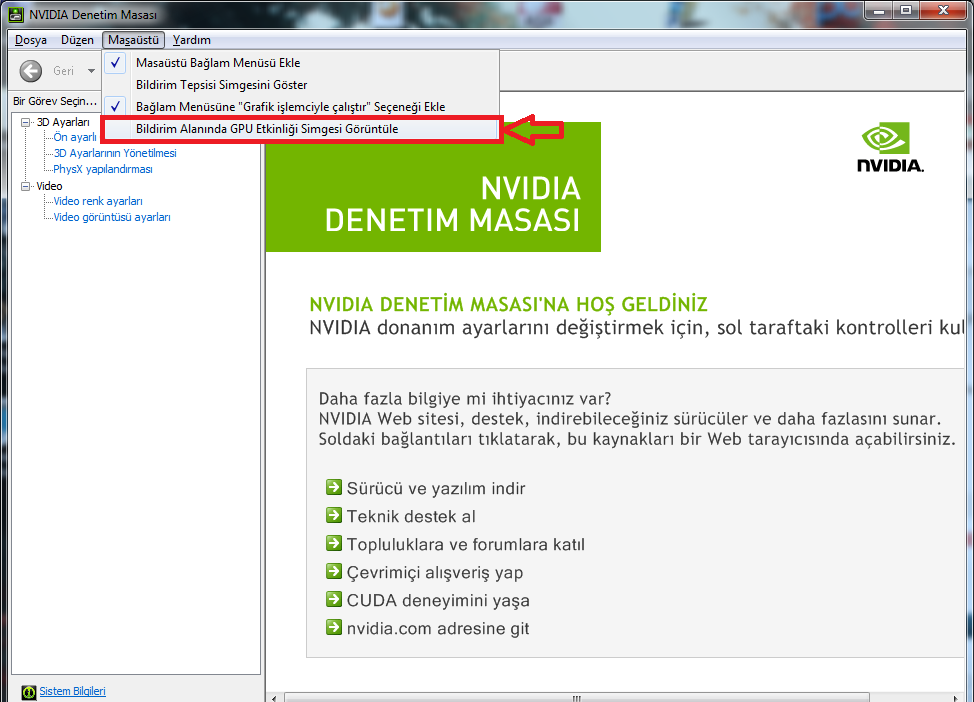
Task: Select 3D Ayarlarının Yönetilmesi in the tree
Action: 115,153
